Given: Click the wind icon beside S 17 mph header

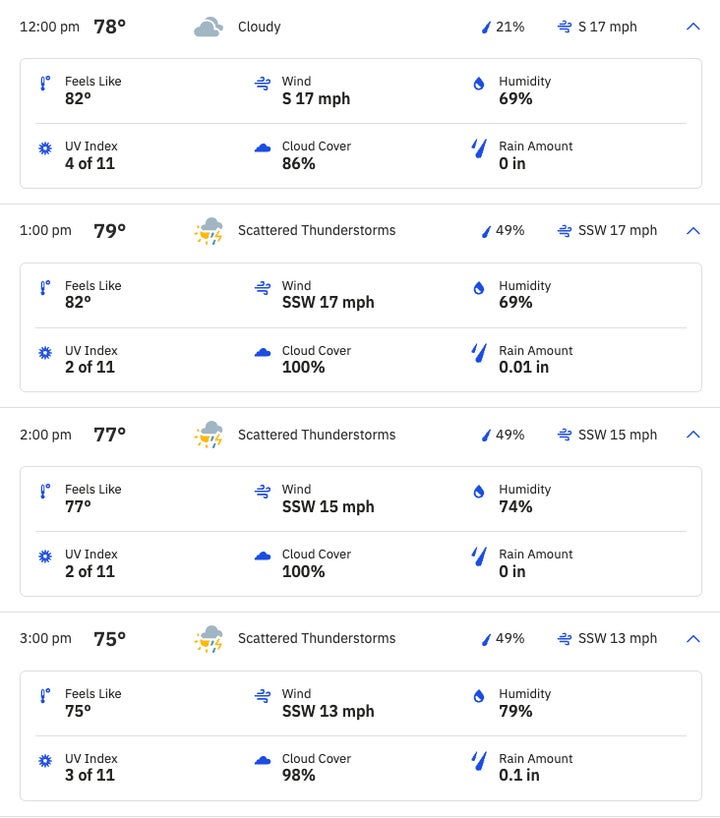Looking at the screenshot, I should 565,27.
